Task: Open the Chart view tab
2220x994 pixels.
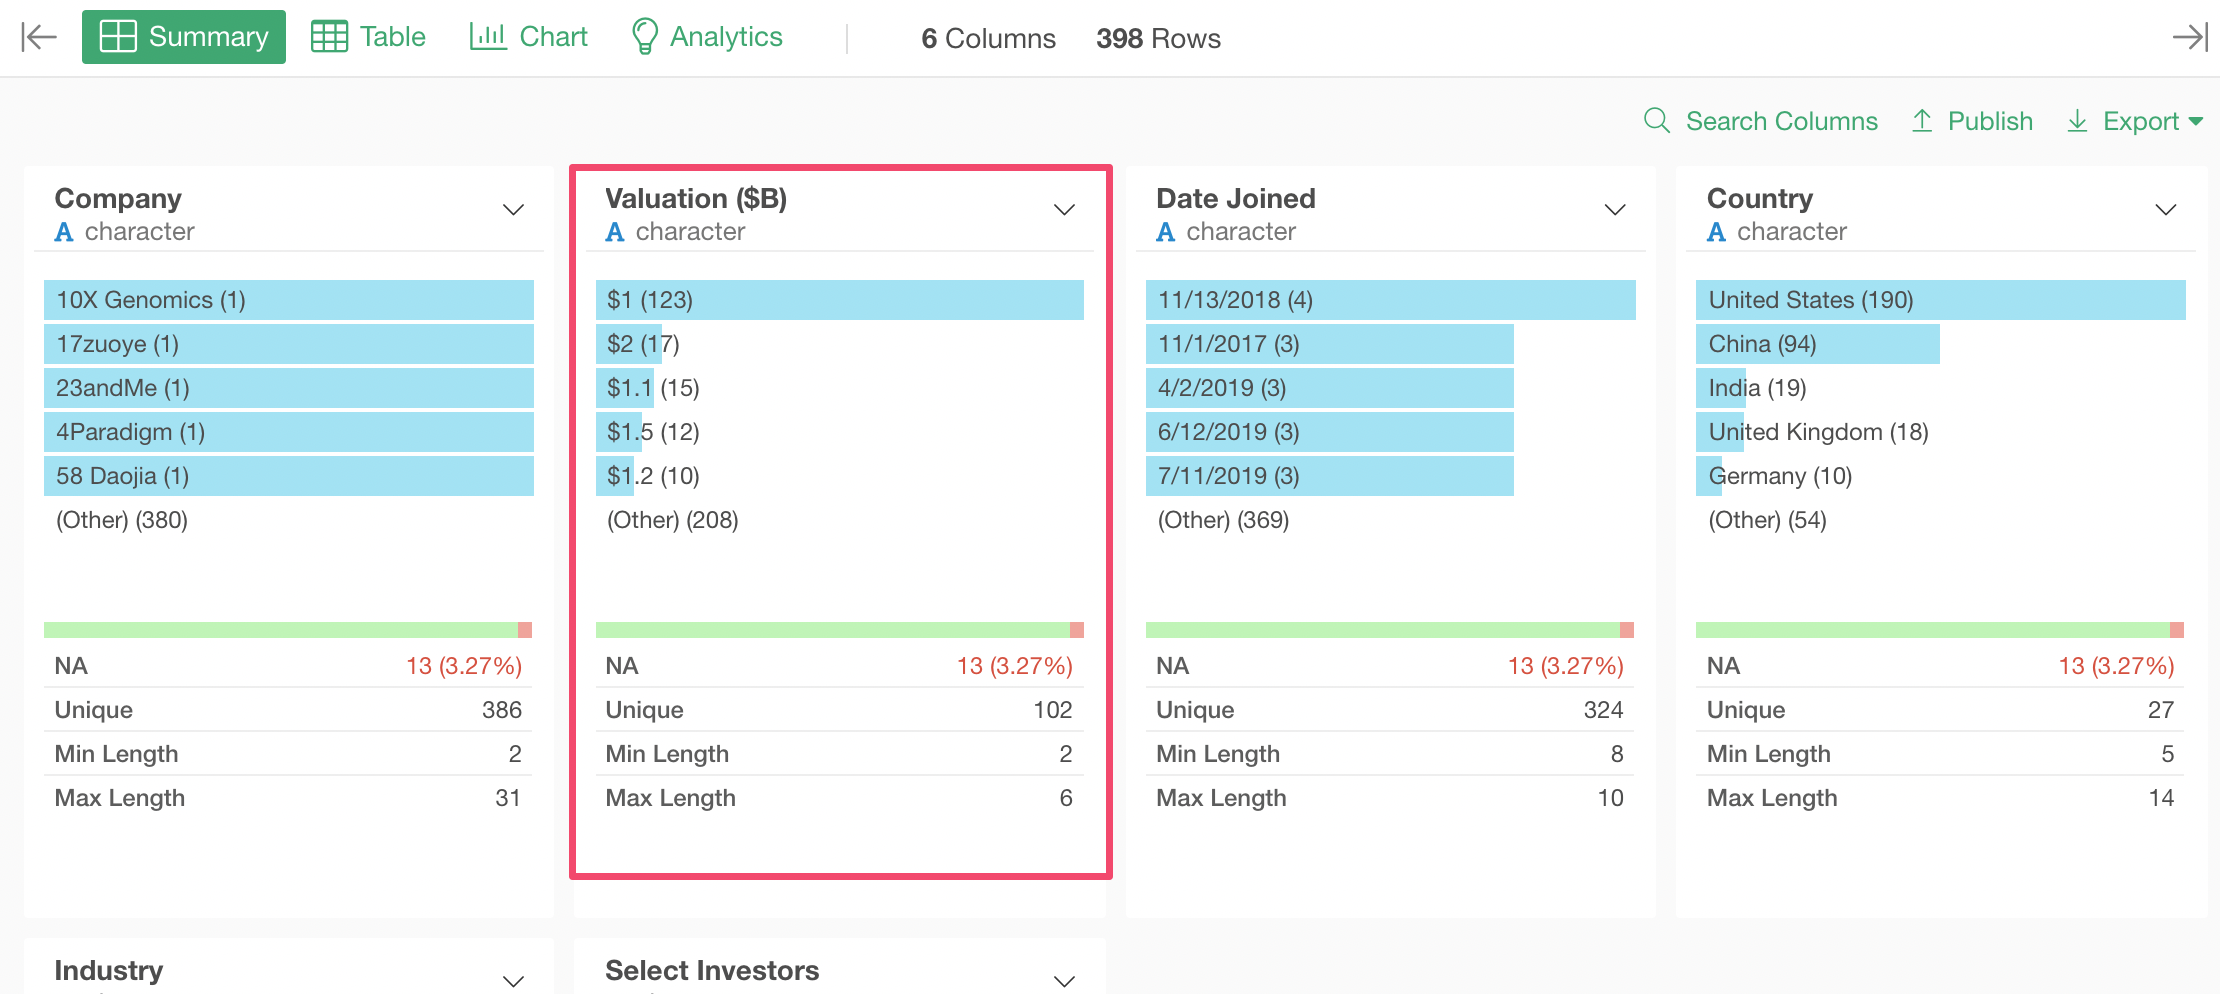Action: click(529, 37)
